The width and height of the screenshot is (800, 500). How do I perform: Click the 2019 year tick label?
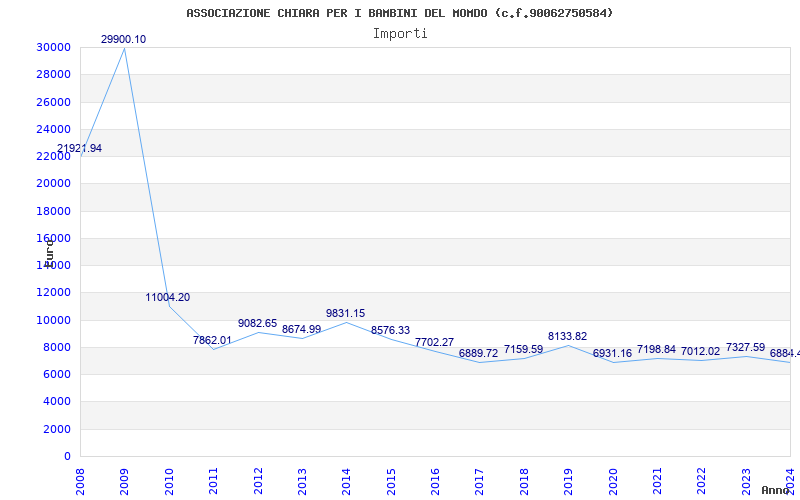coord(569,480)
